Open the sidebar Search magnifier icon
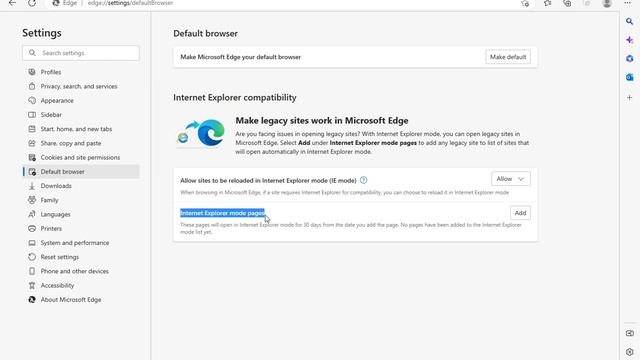Screen dimensions: 640x360 (629, 21)
